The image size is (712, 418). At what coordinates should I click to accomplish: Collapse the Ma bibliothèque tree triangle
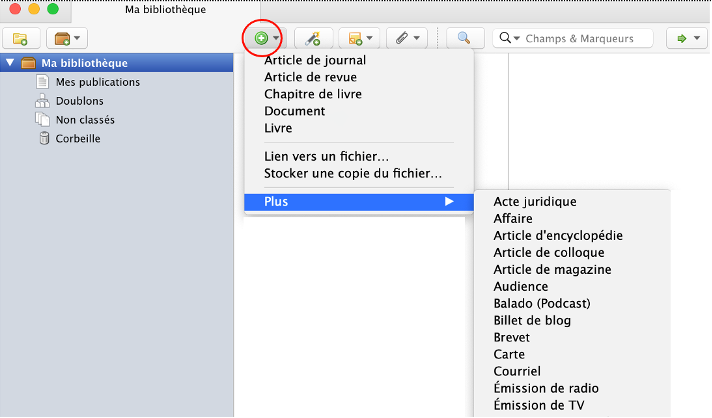pyautogui.click(x=11, y=63)
